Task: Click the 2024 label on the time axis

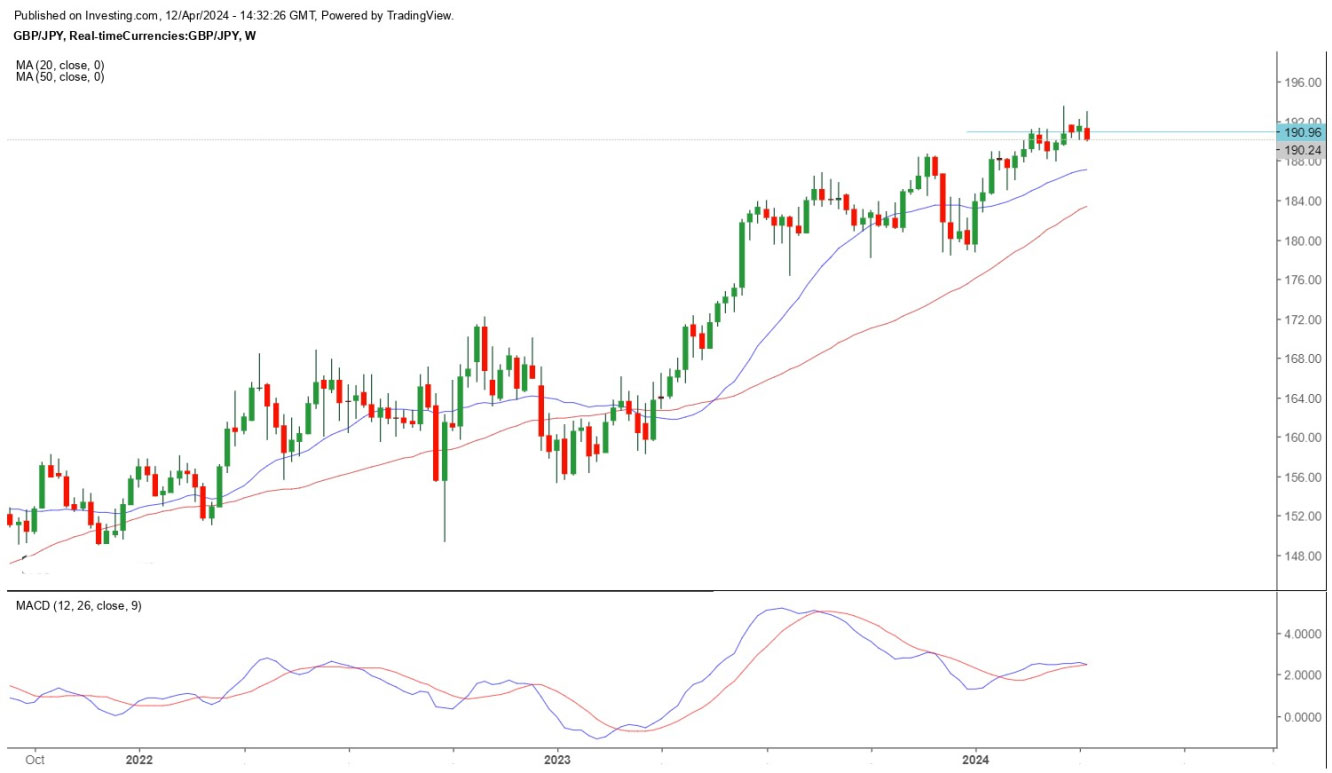Action: click(x=975, y=760)
